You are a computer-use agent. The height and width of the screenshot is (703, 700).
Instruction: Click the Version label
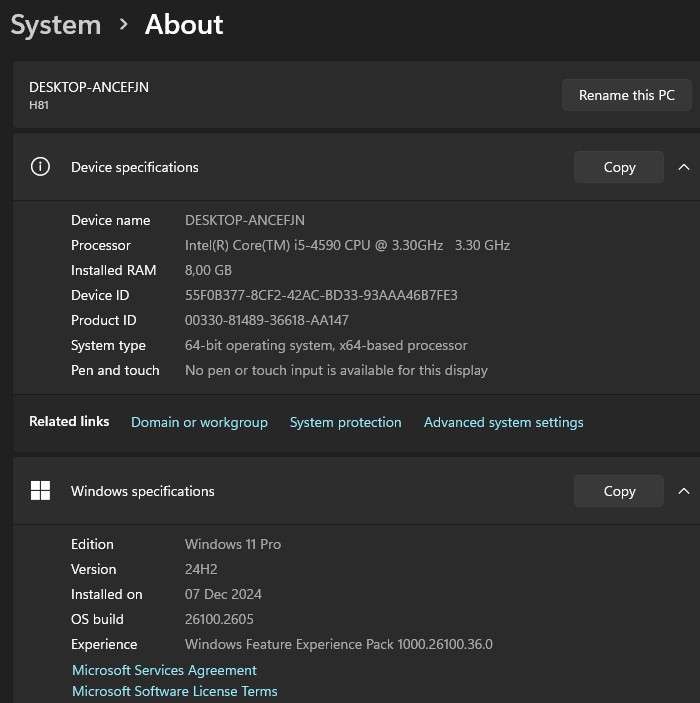coord(93,569)
